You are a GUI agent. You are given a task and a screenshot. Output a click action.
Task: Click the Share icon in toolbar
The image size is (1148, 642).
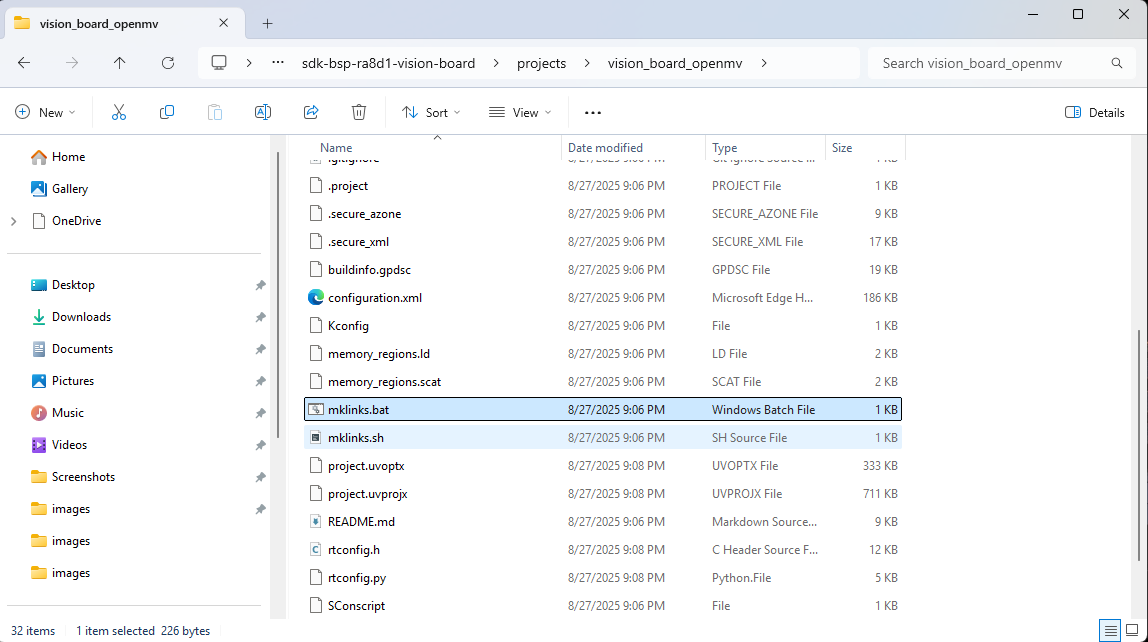311,112
